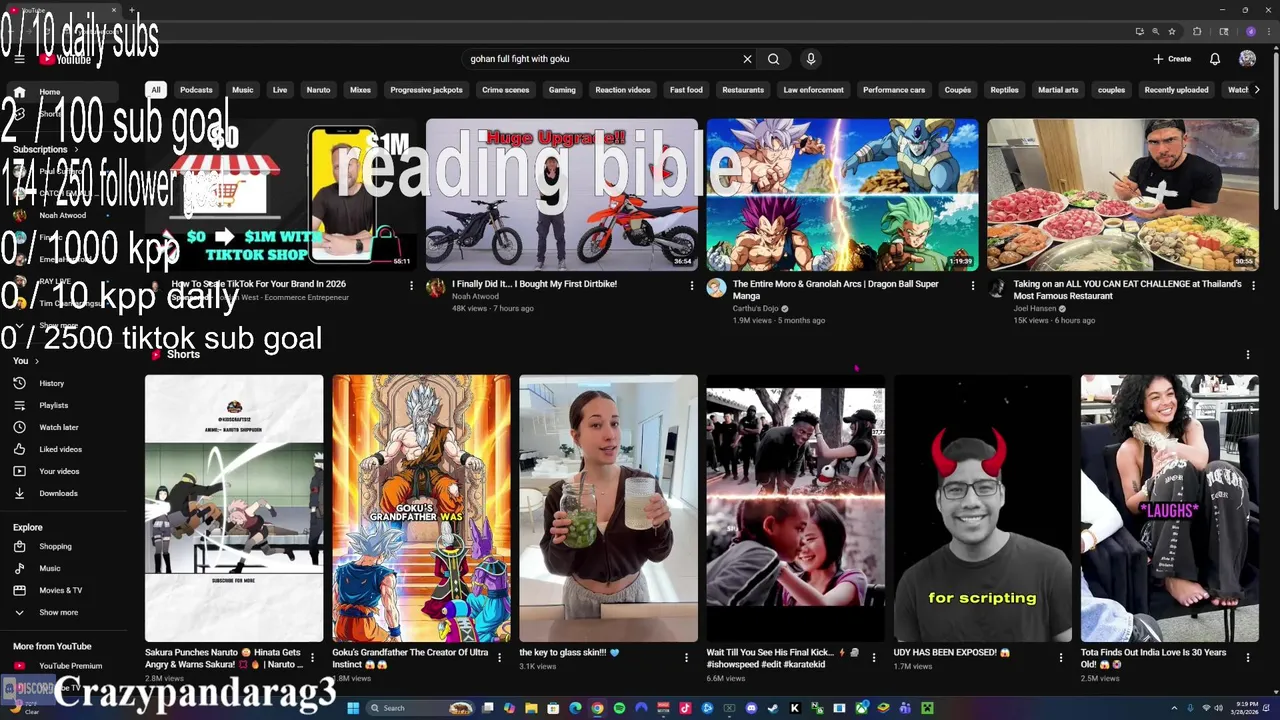Play Sakura Punches Naruto short thumbnail
This screenshot has height=720, width=1280.
(x=234, y=508)
